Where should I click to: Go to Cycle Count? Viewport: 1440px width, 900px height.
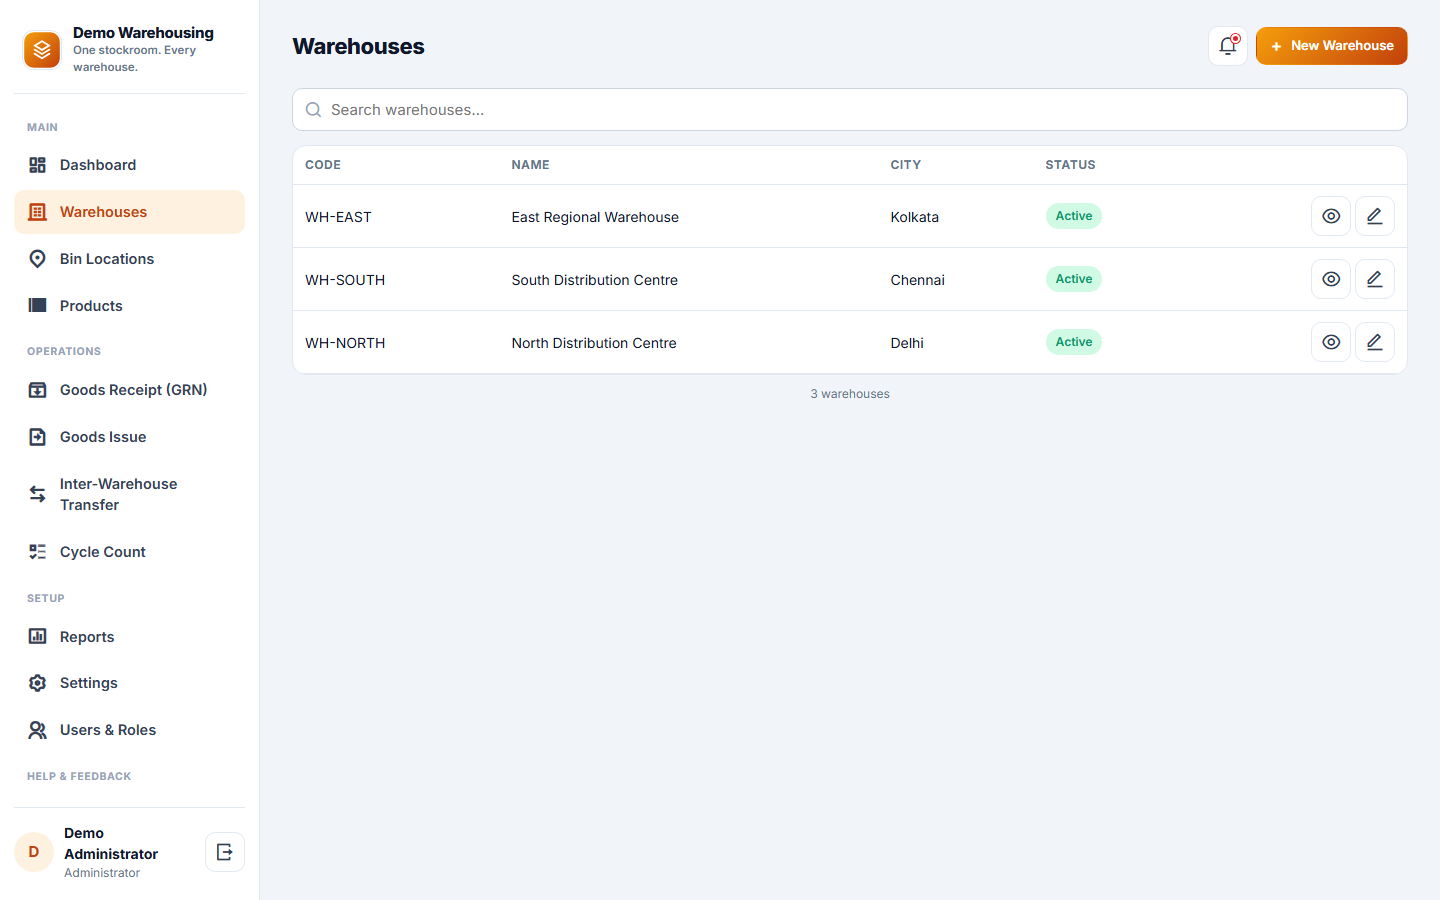click(x=129, y=552)
